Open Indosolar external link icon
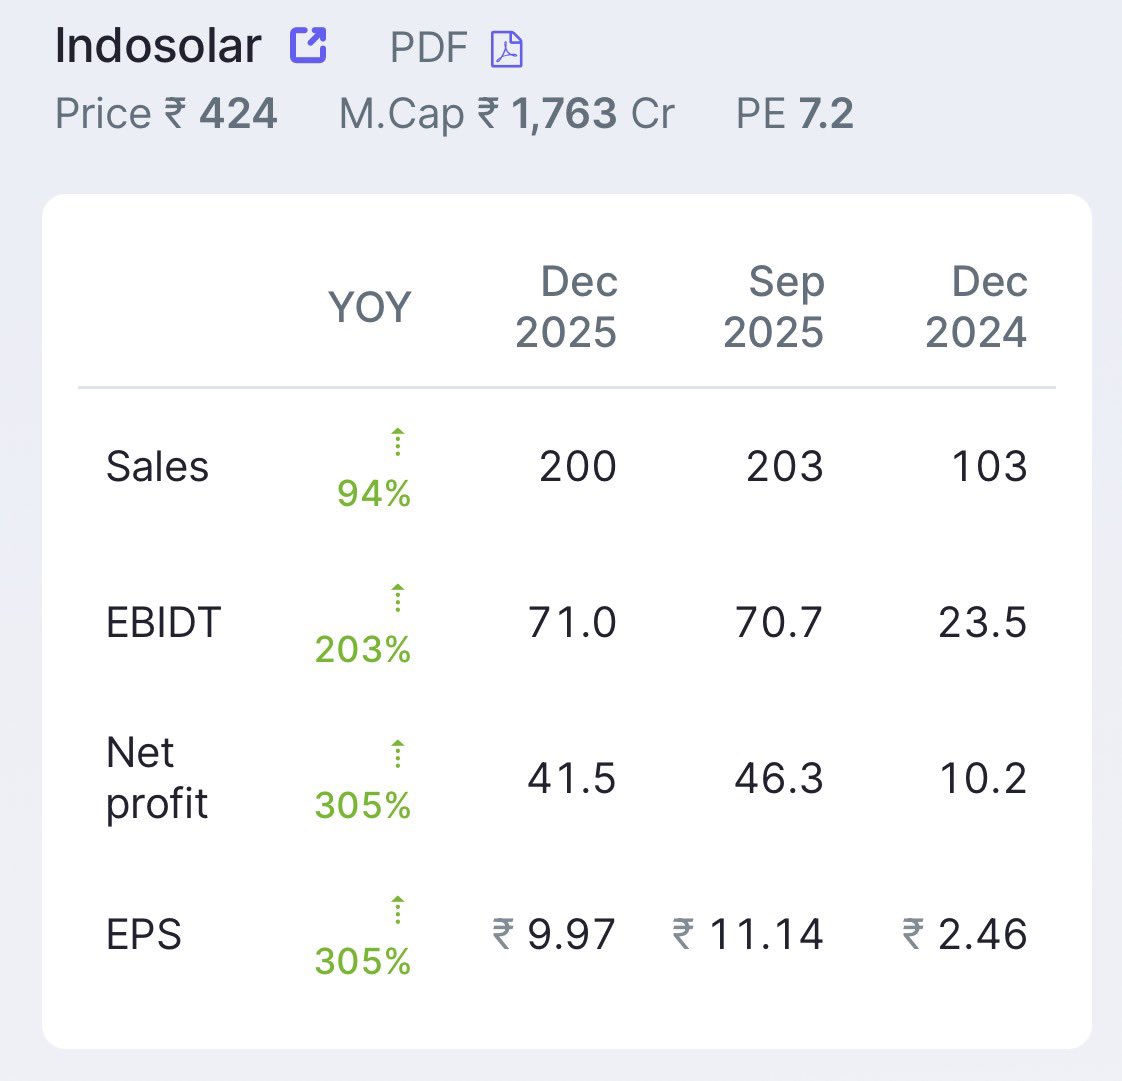Viewport: 1122px width, 1081px height. [308, 46]
